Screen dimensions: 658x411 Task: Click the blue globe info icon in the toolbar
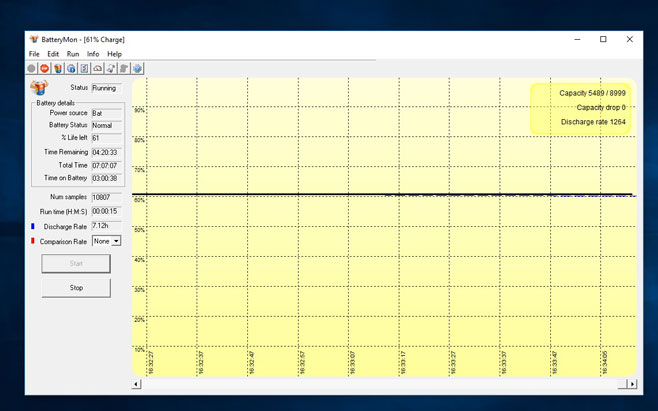[71, 69]
